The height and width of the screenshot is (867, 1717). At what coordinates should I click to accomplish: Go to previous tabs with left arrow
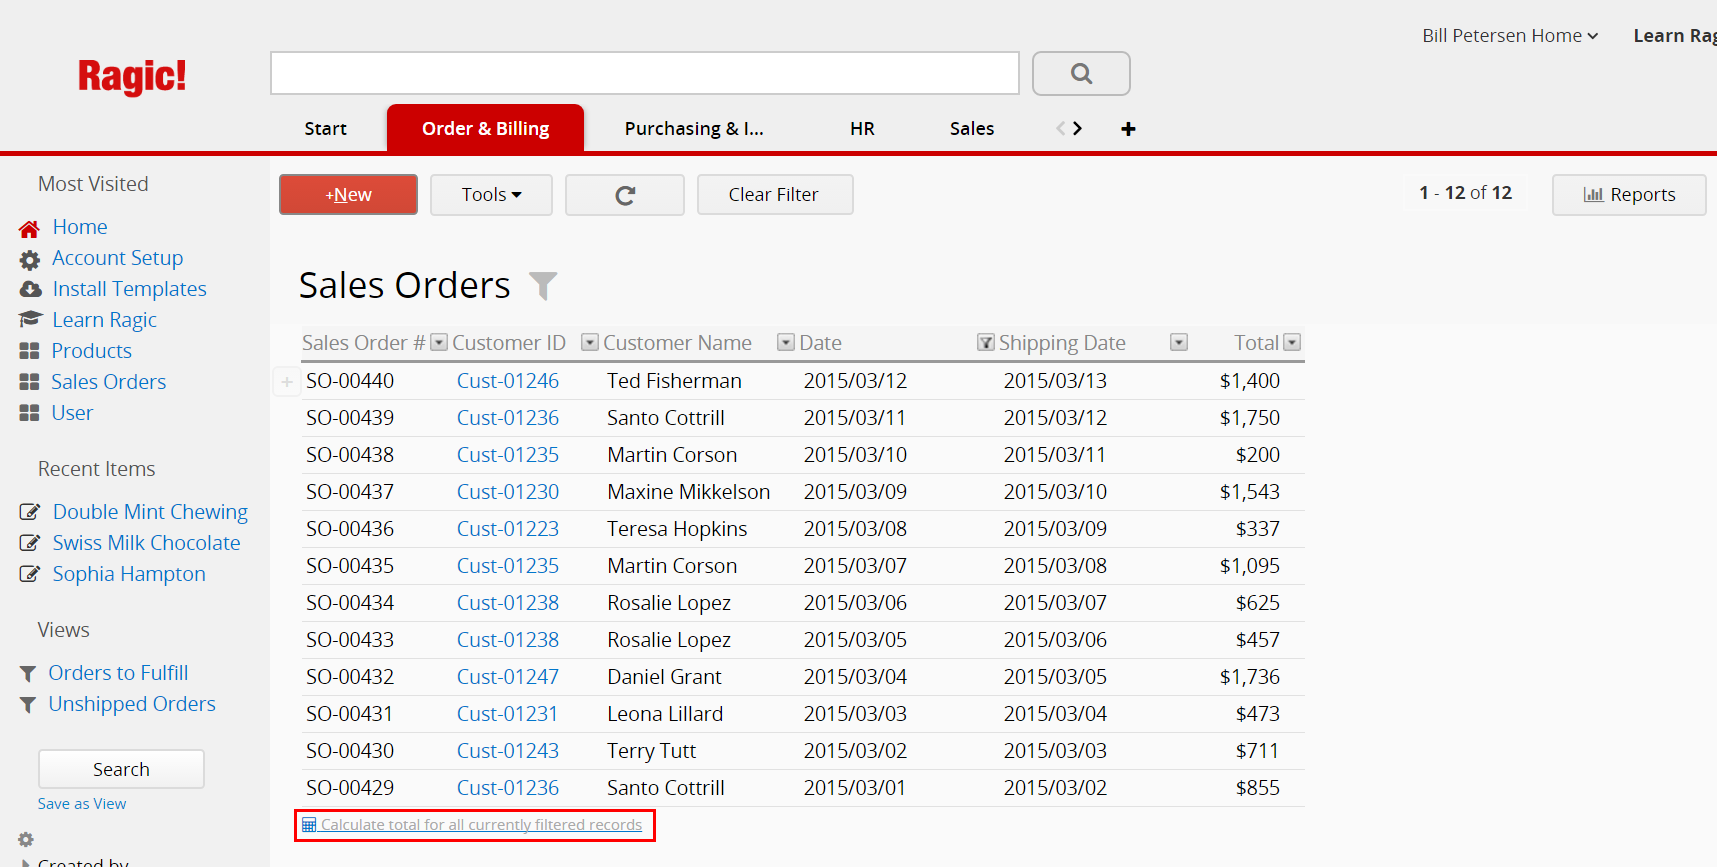[1061, 128]
